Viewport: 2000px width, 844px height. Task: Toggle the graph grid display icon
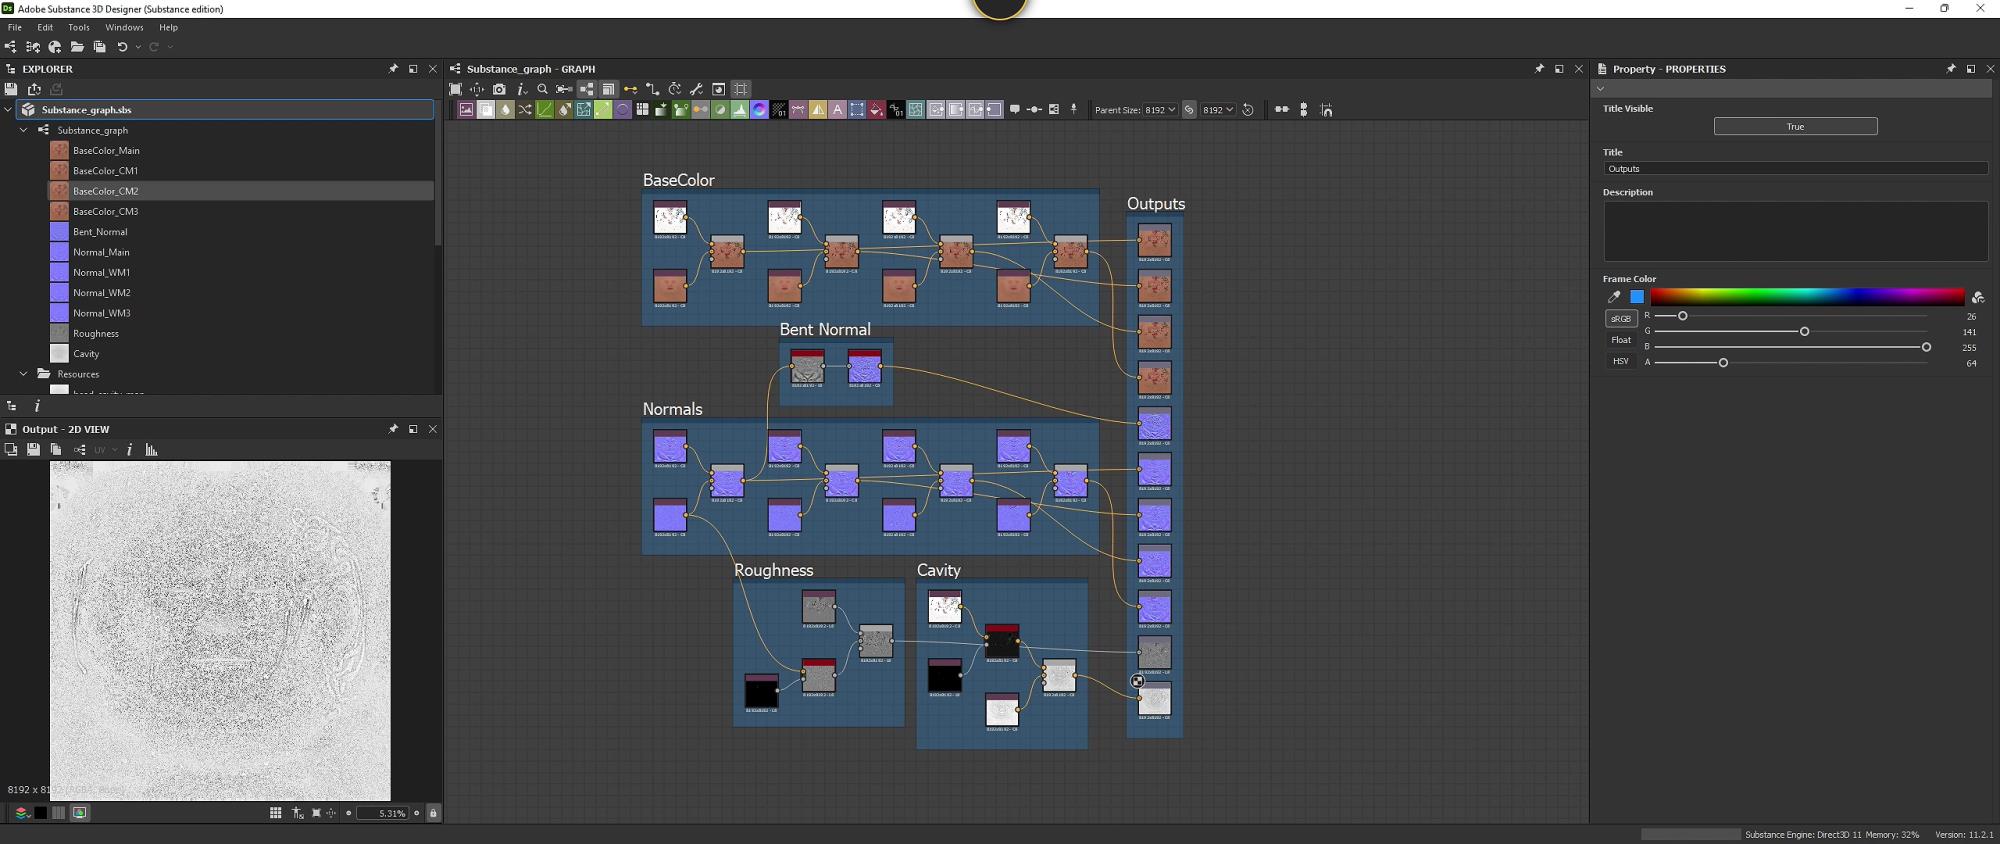740,89
